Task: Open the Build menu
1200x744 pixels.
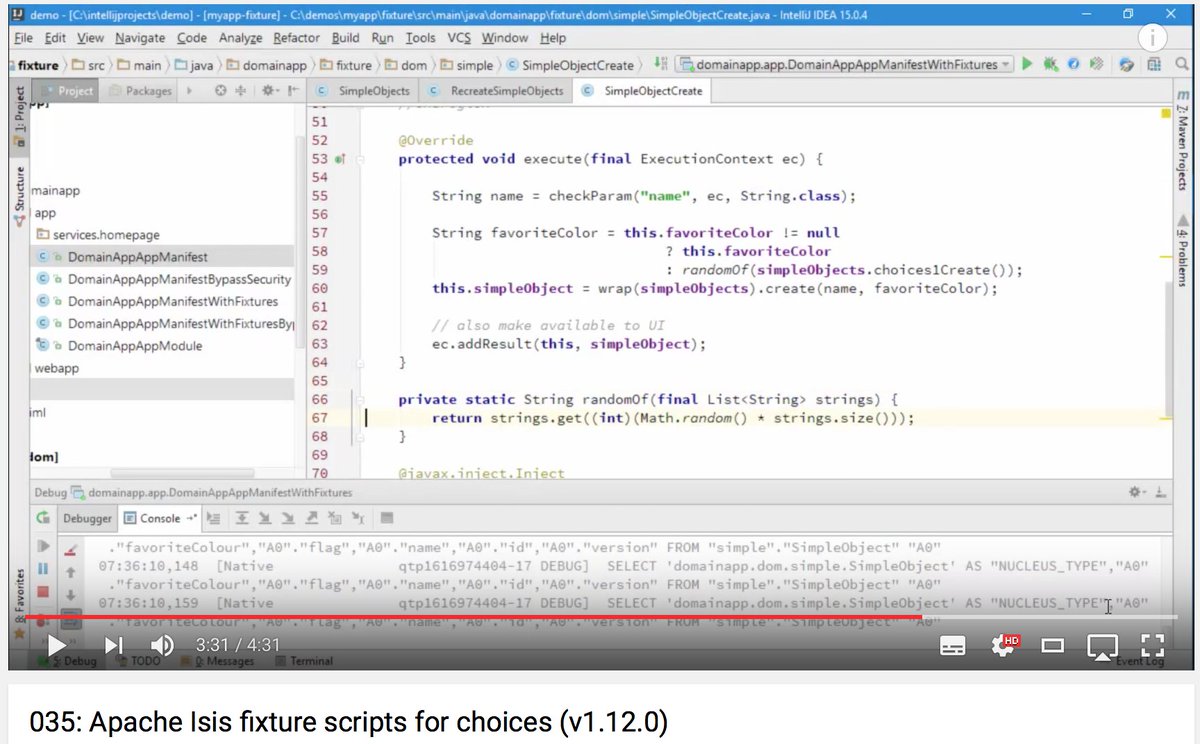Action: pos(345,38)
